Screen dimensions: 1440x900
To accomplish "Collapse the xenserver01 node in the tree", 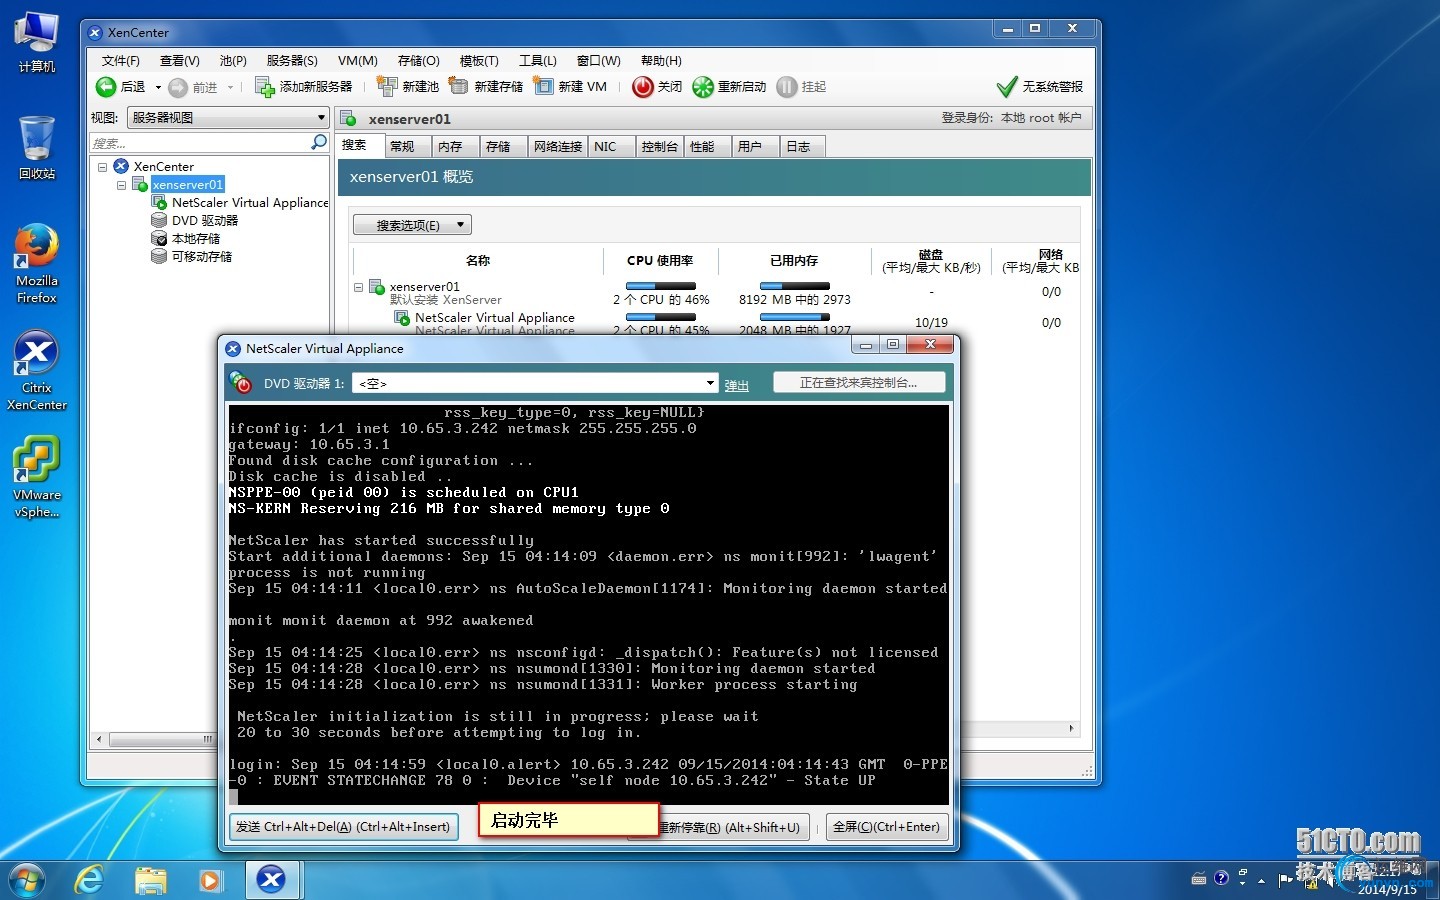I will click(x=122, y=185).
